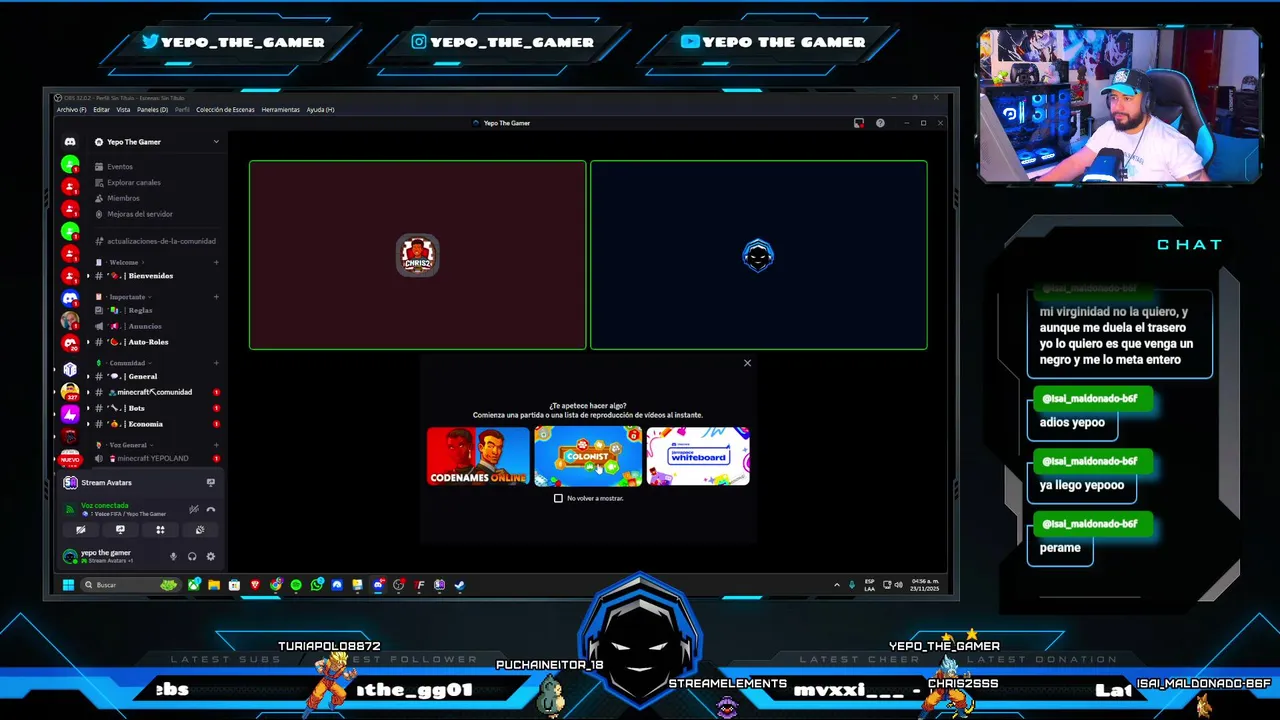Toggle camera in voice panel

coord(81,530)
